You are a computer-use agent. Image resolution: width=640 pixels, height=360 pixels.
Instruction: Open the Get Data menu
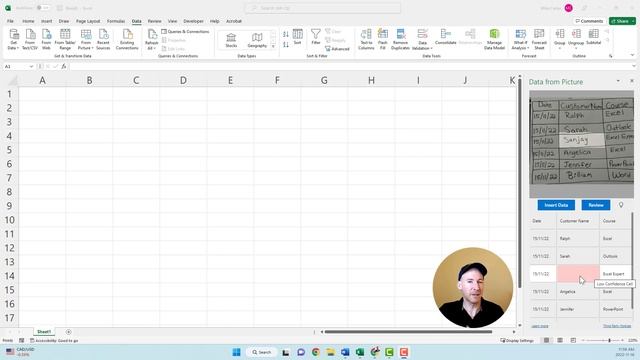click(13, 40)
